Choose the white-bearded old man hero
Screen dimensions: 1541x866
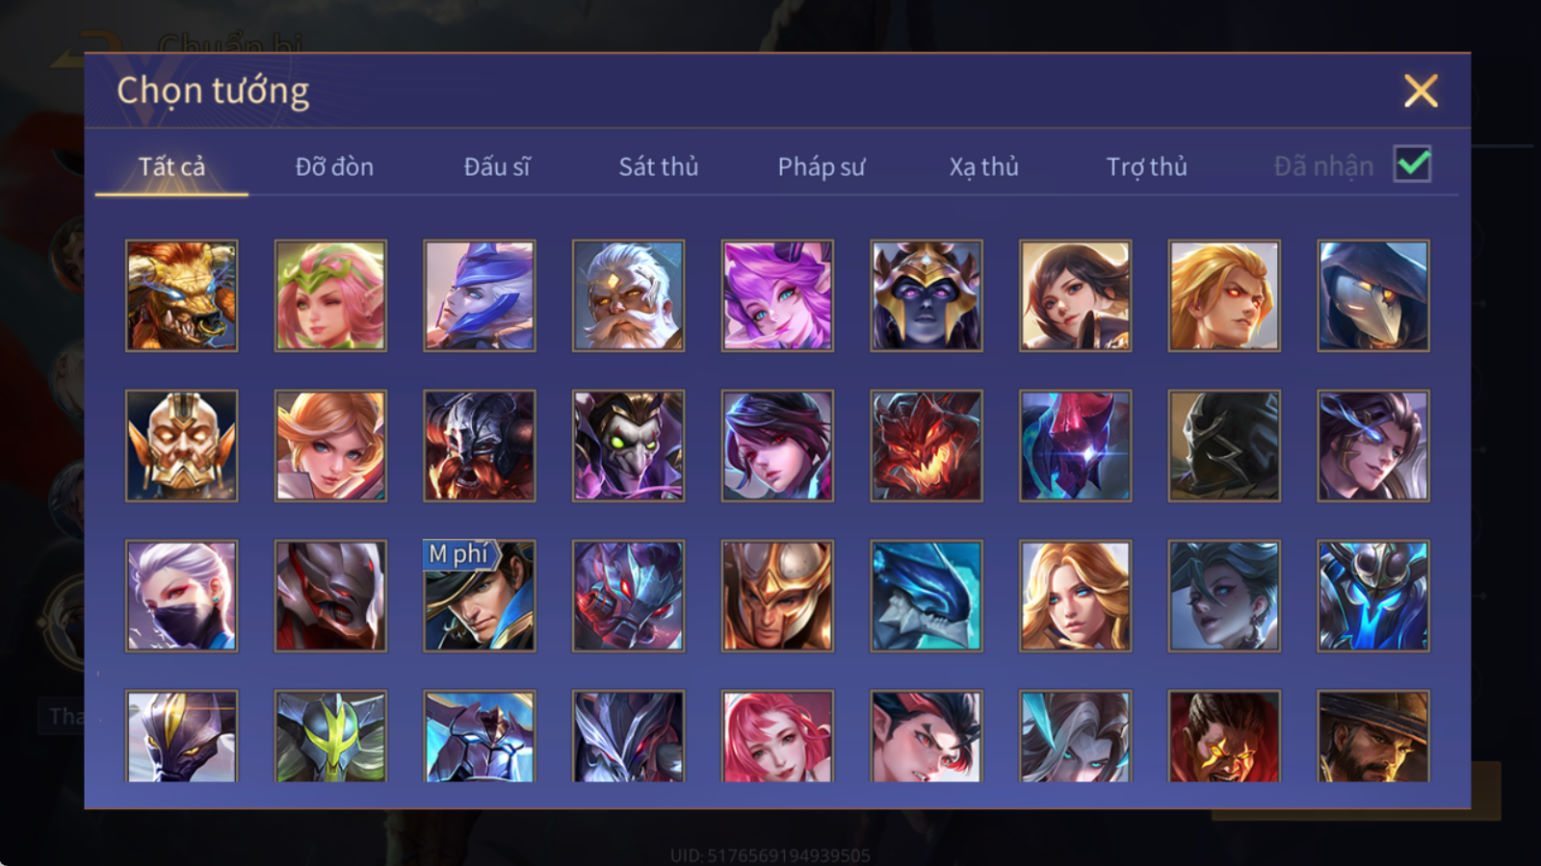click(x=628, y=296)
